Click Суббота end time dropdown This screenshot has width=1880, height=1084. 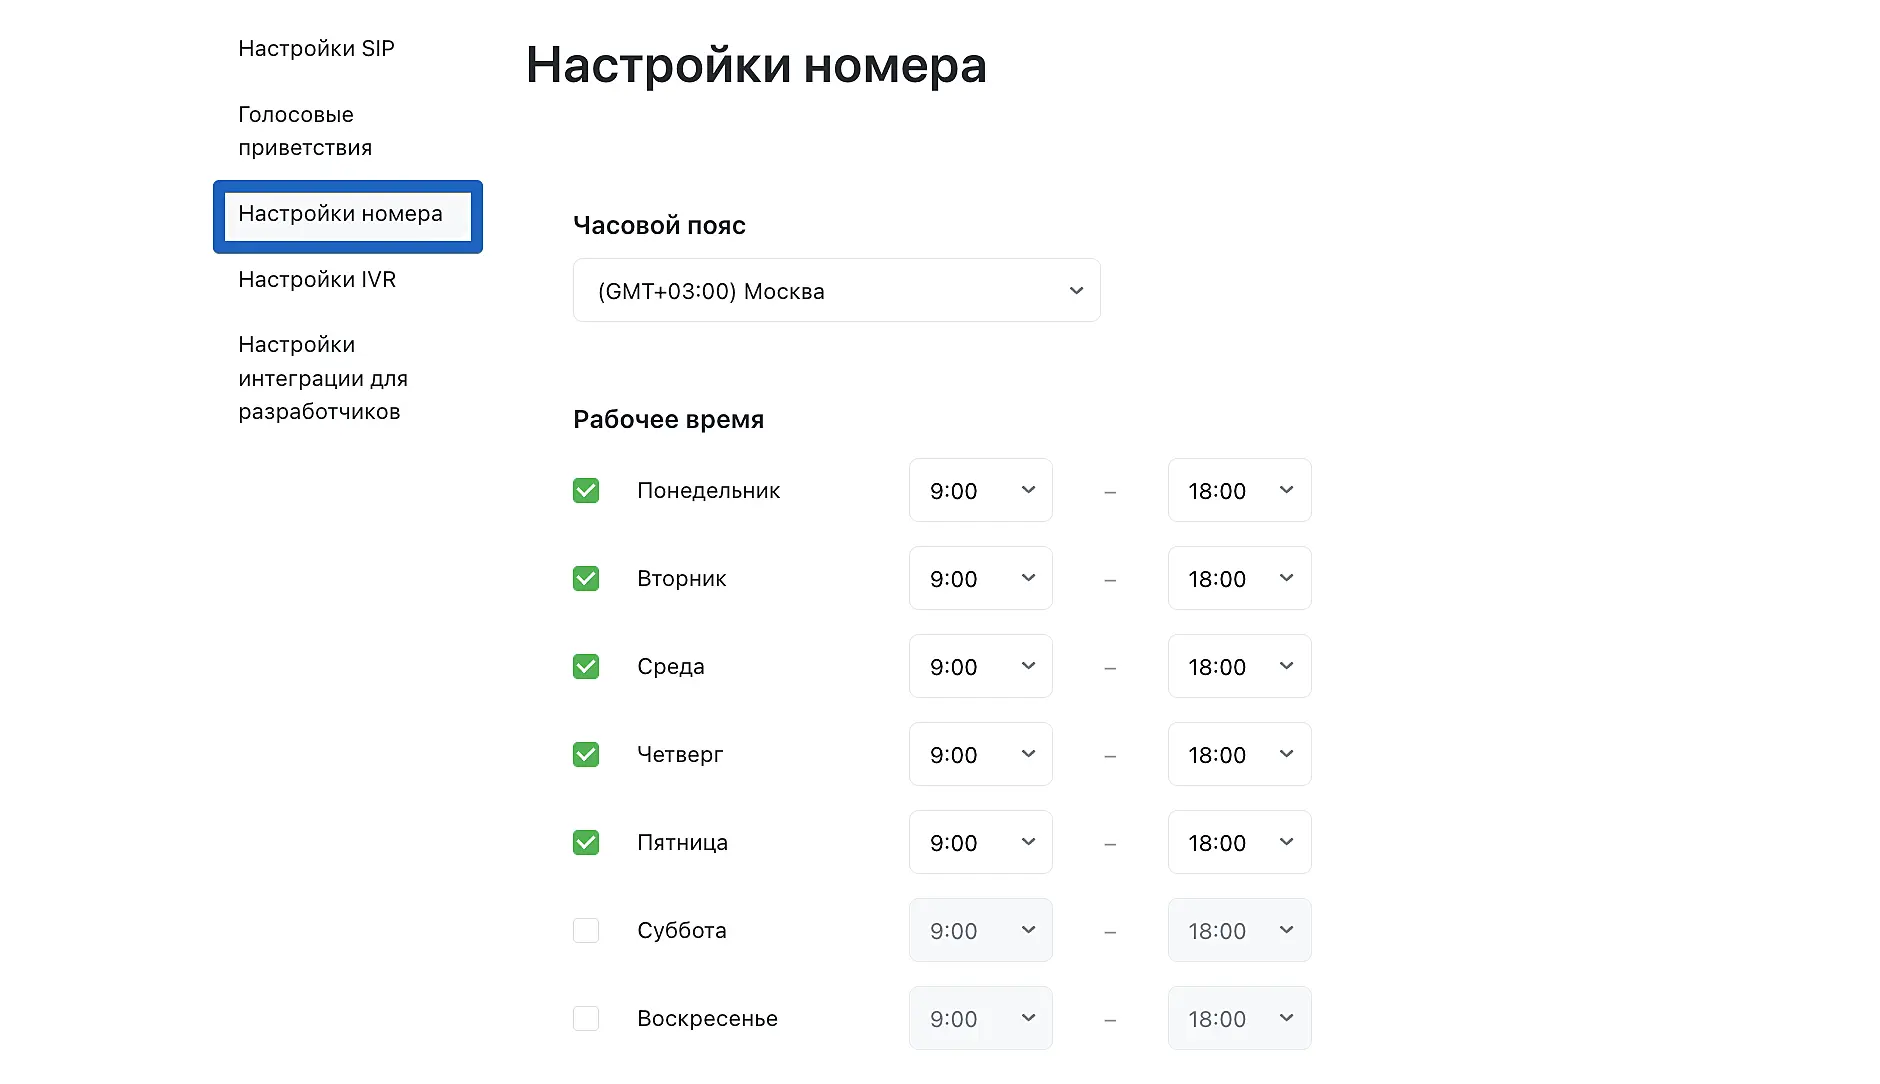click(x=1239, y=931)
